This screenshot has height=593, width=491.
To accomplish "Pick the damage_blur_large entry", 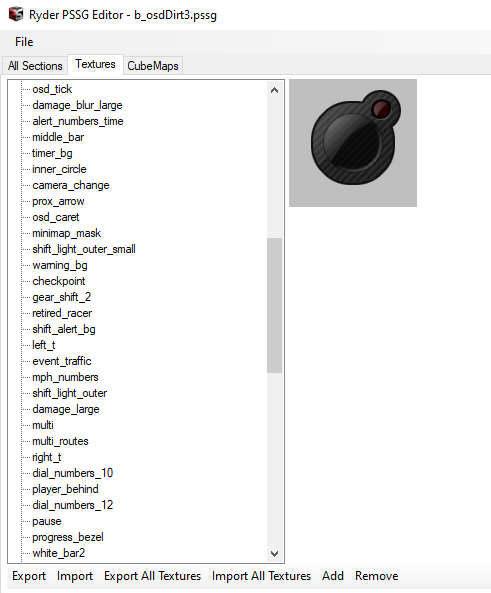I will (77, 105).
